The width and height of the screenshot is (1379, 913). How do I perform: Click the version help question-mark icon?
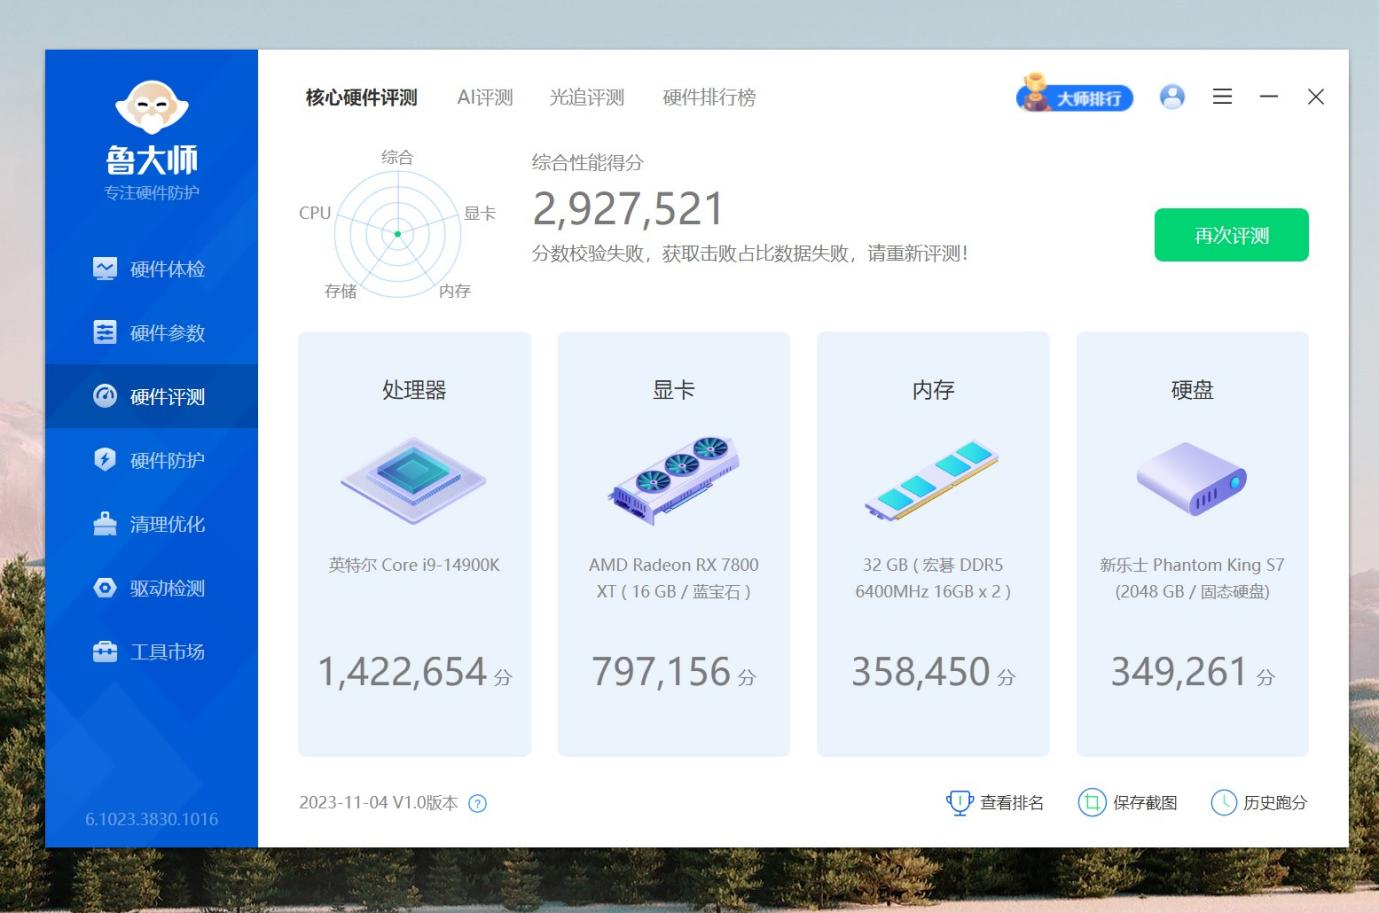478,803
